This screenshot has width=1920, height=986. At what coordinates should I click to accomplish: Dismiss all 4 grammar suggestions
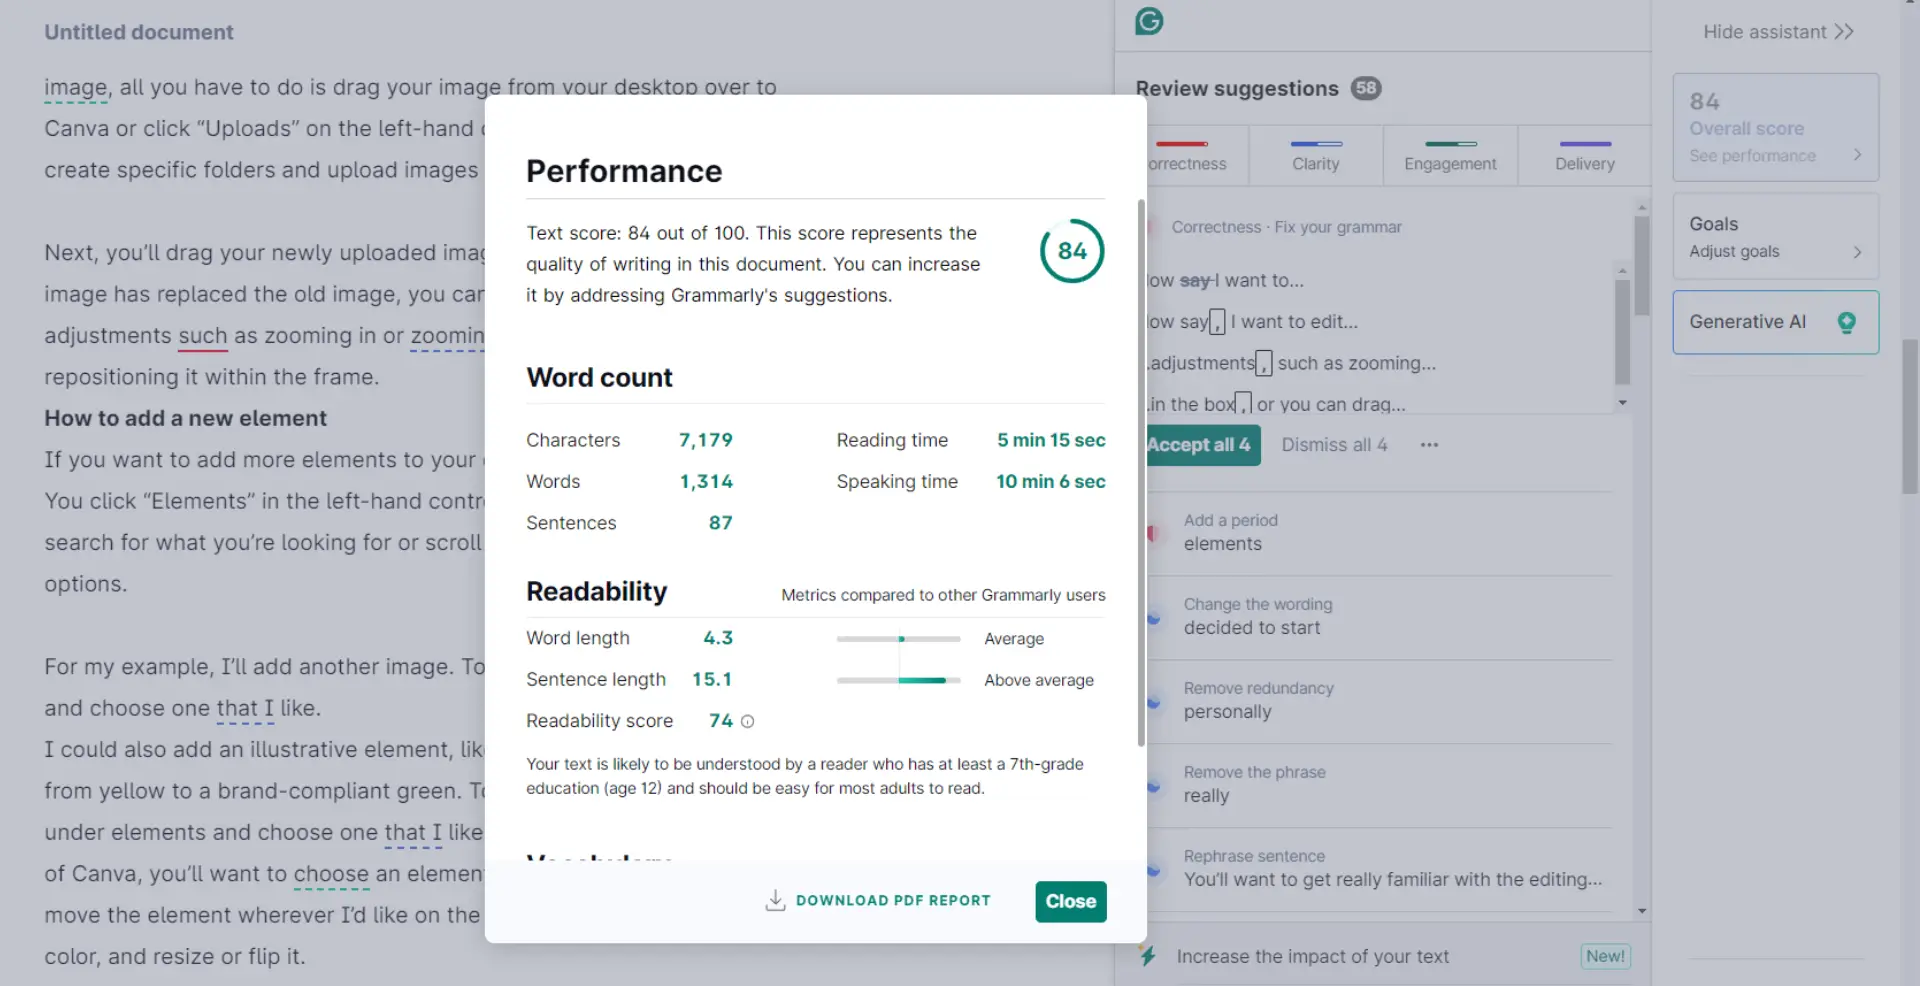(1334, 445)
